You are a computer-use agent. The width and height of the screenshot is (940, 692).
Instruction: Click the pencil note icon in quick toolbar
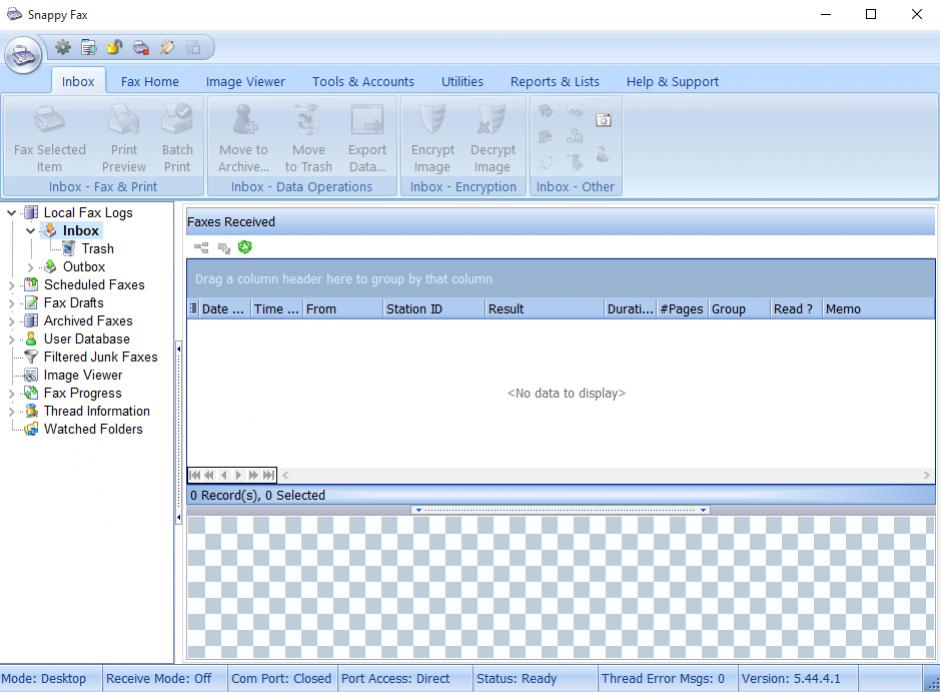[x=167, y=47]
